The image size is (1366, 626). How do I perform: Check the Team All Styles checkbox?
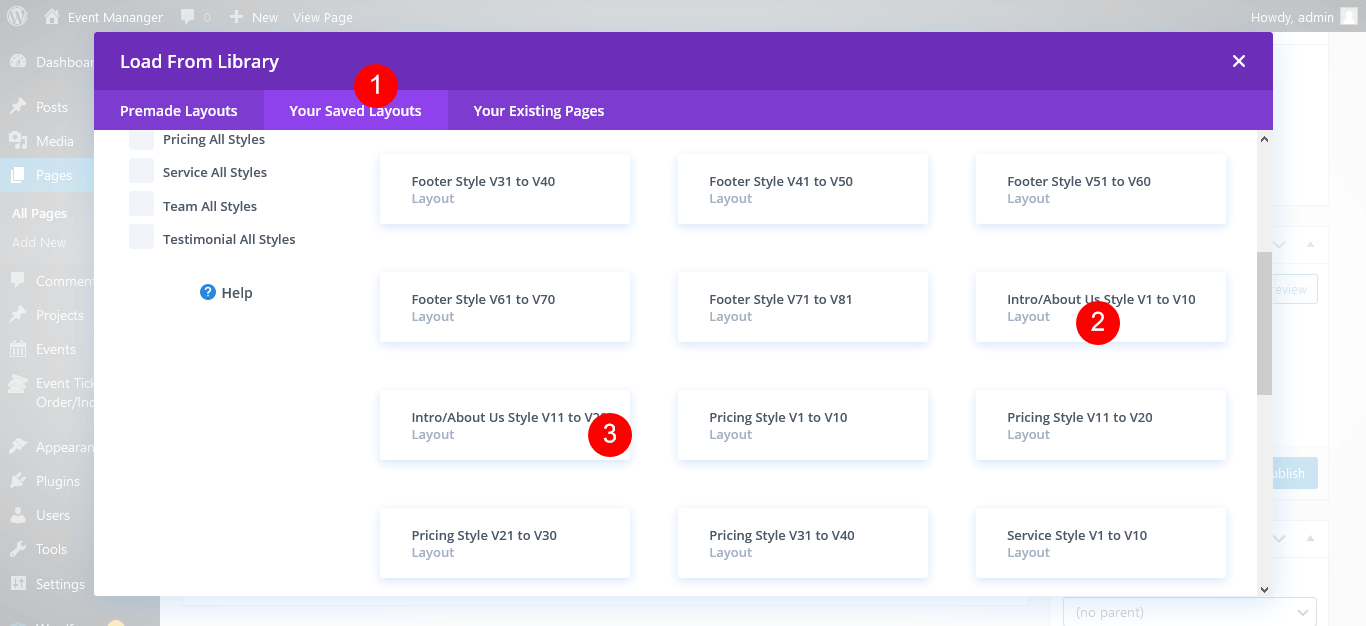pyautogui.click(x=142, y=205)
